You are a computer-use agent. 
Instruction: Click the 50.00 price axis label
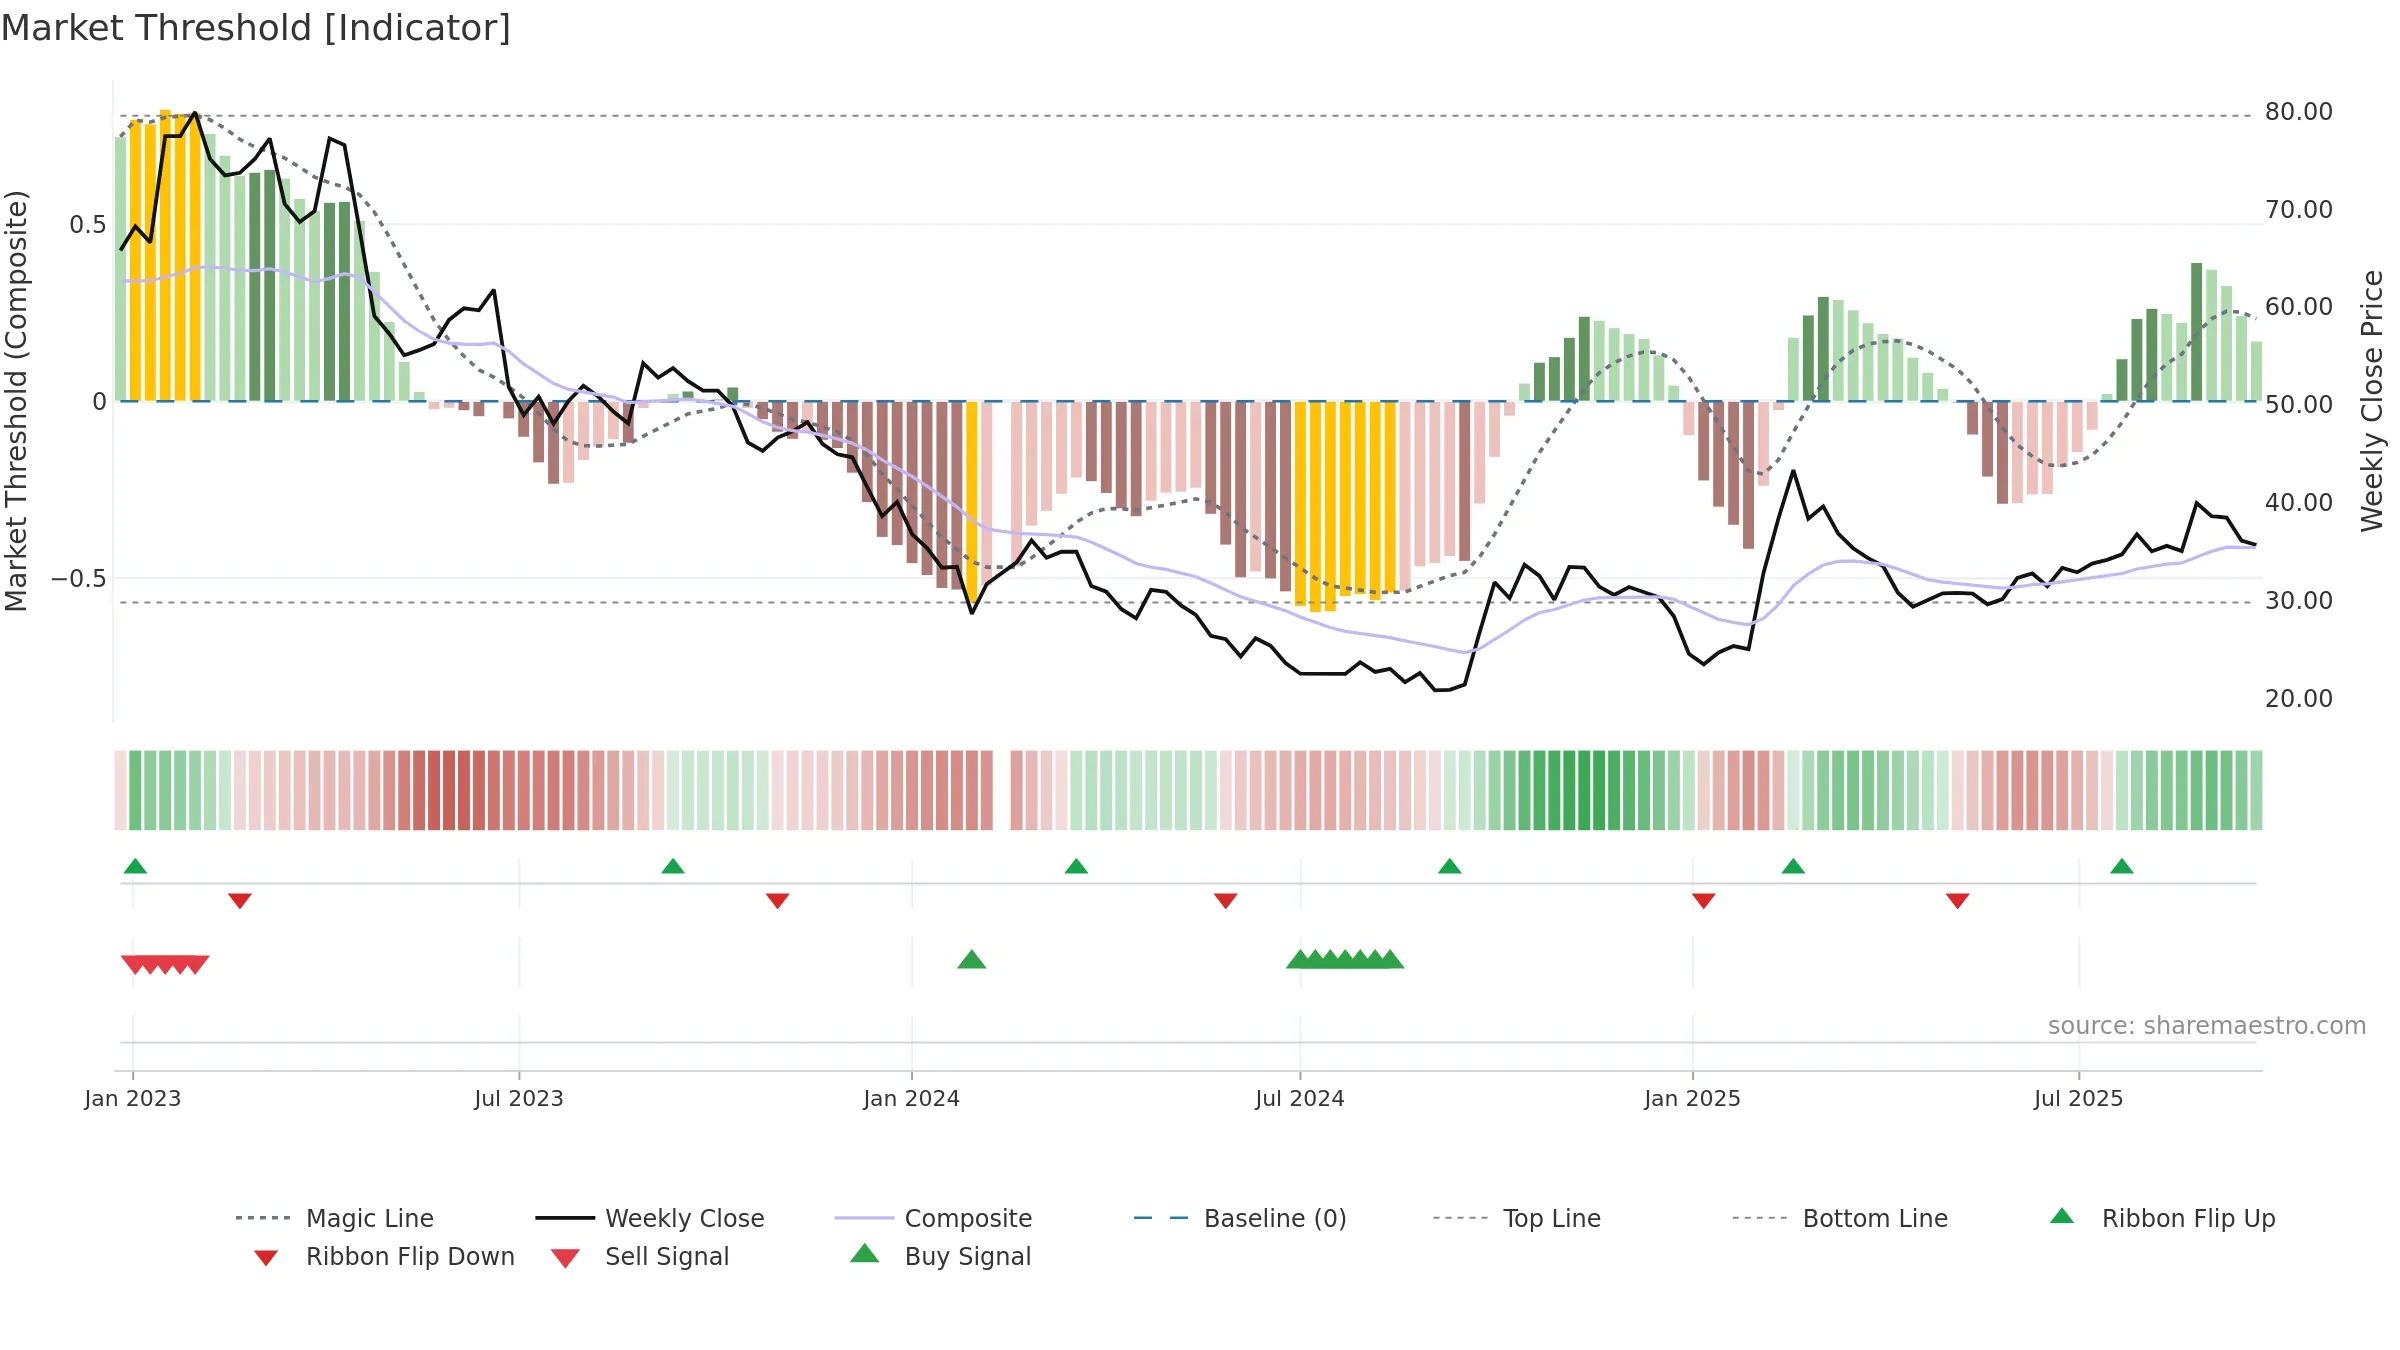2299,405
